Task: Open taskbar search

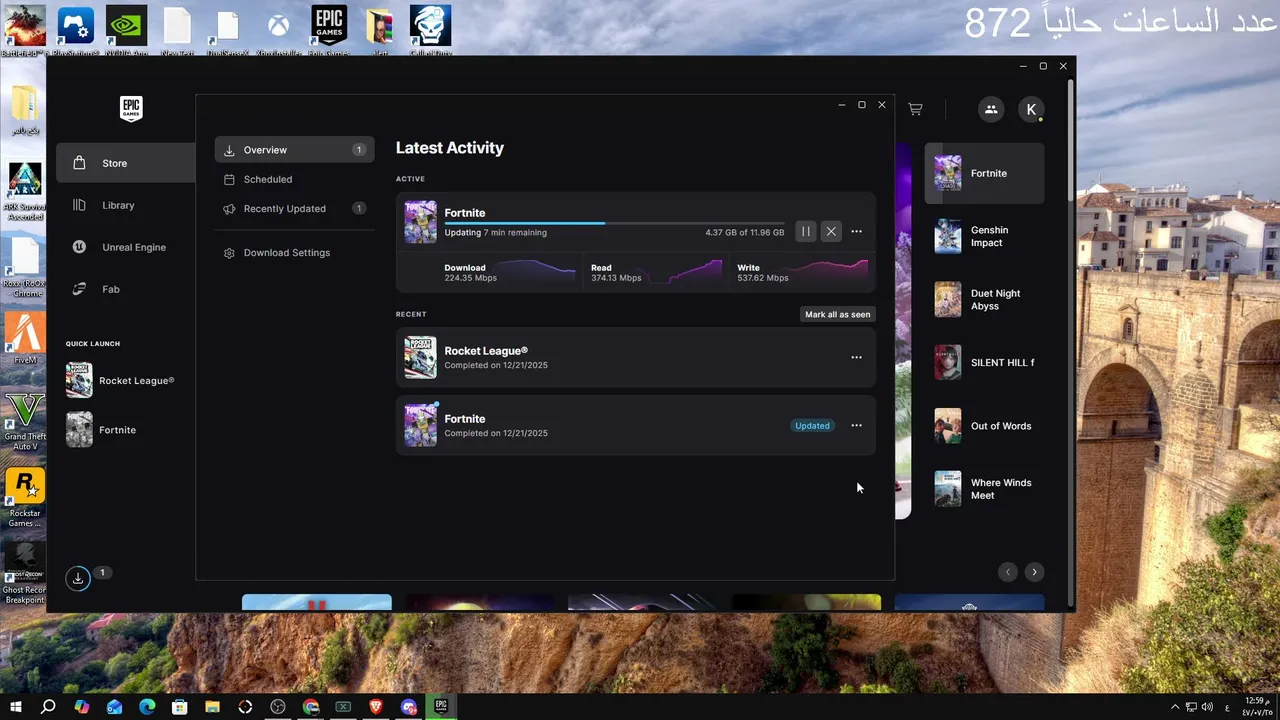Action: (x=48, y=706)
